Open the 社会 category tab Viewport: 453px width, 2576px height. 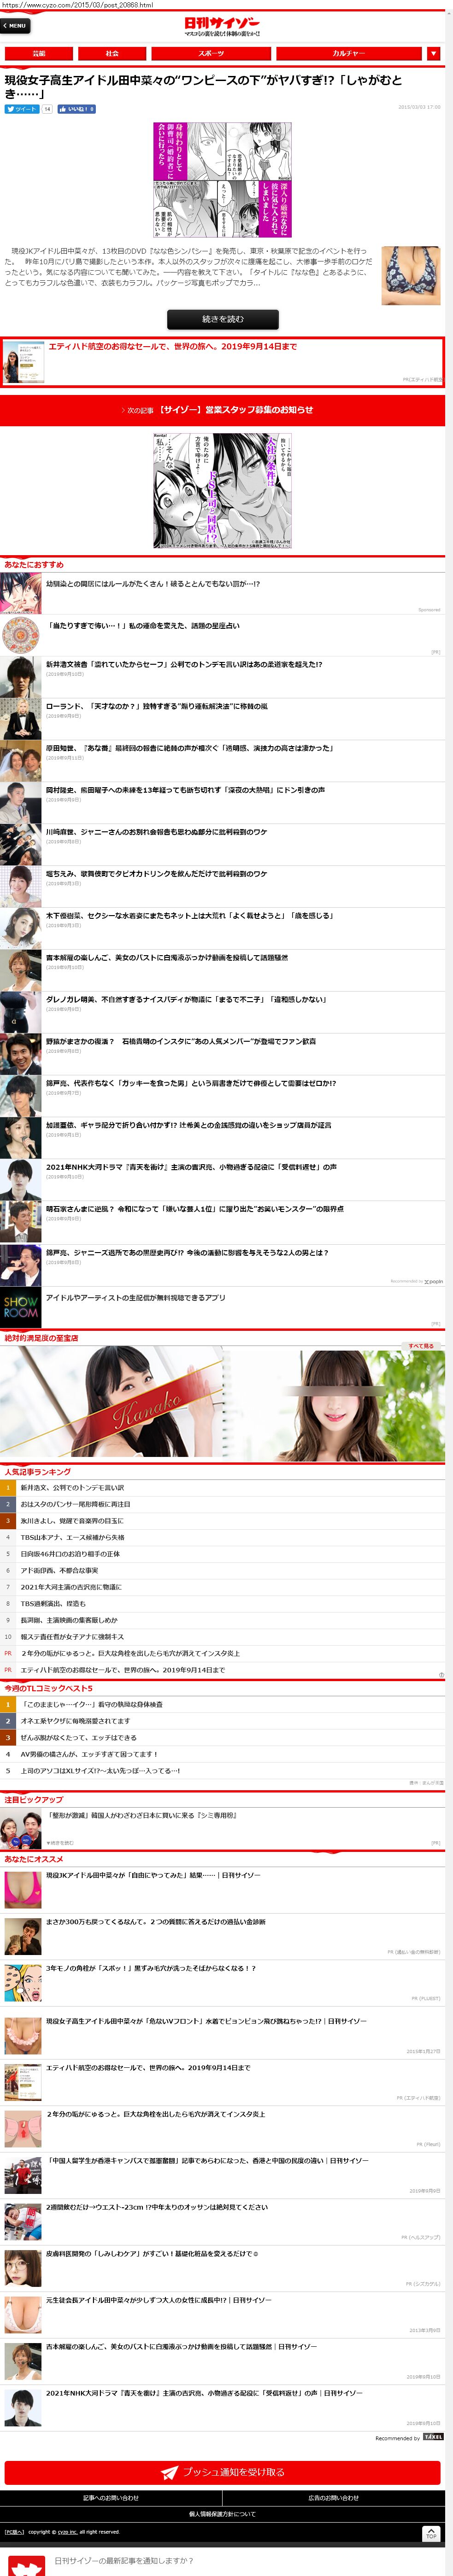(112, 53)
